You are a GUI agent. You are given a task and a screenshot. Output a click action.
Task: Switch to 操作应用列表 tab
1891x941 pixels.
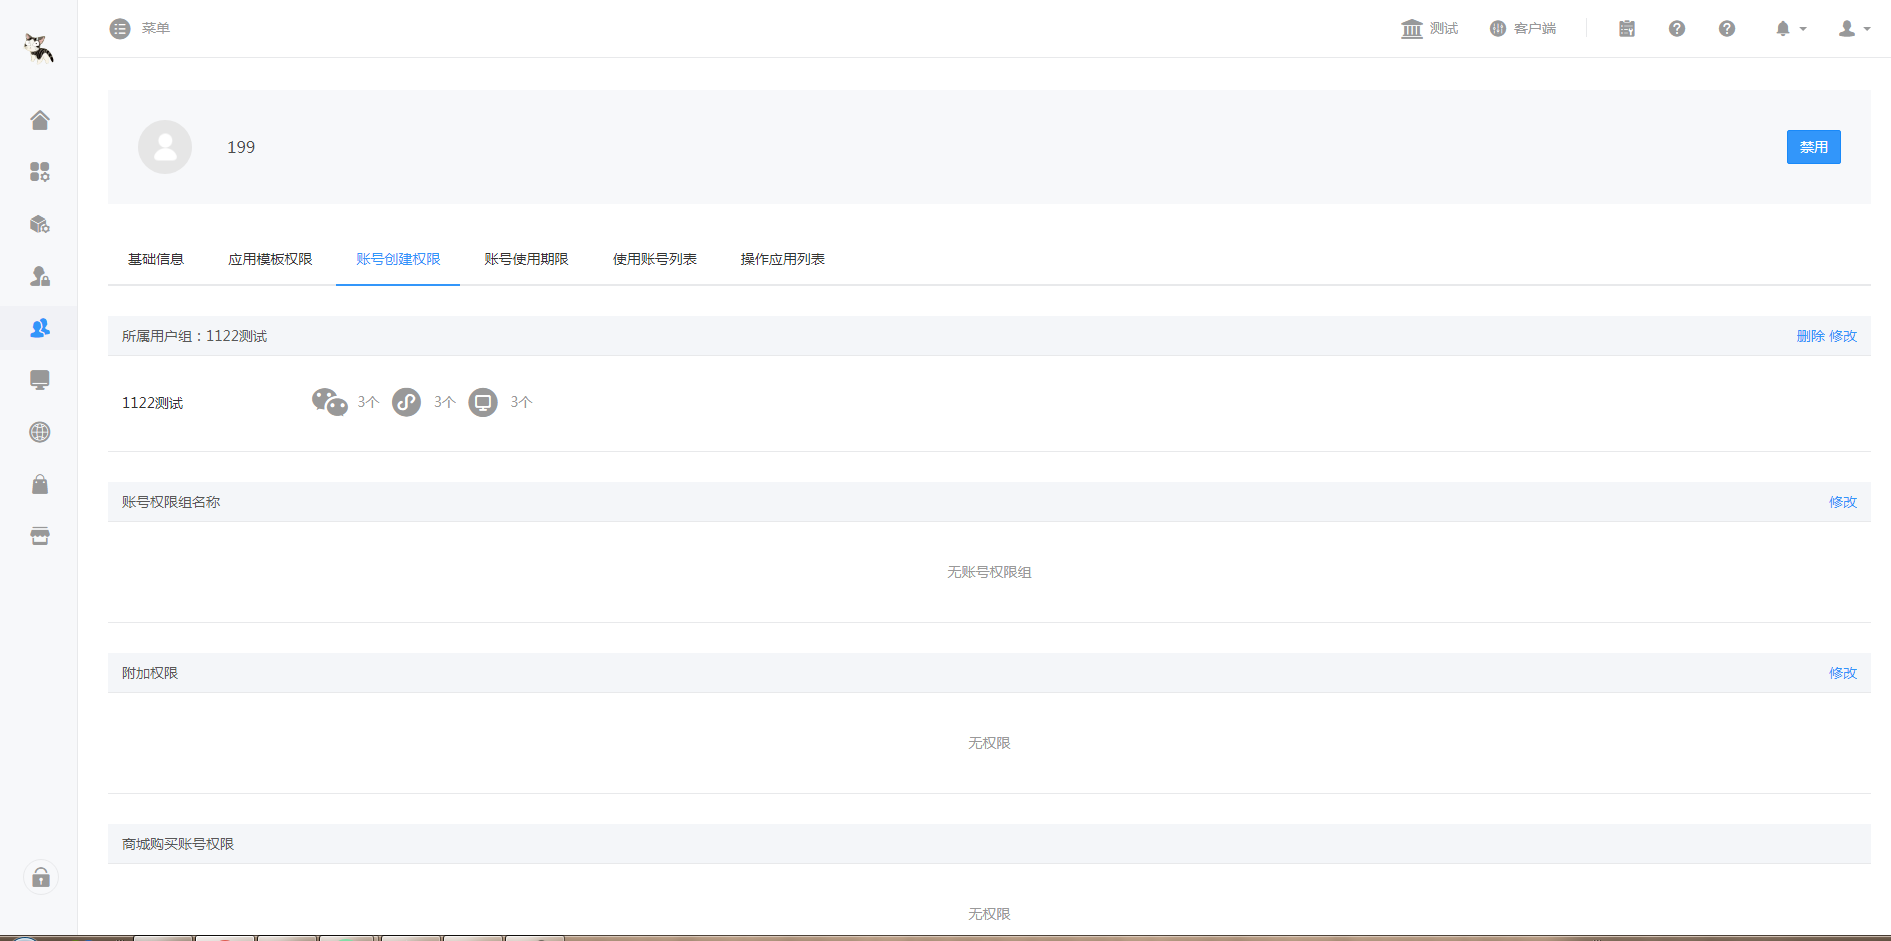tap(783, 259)
